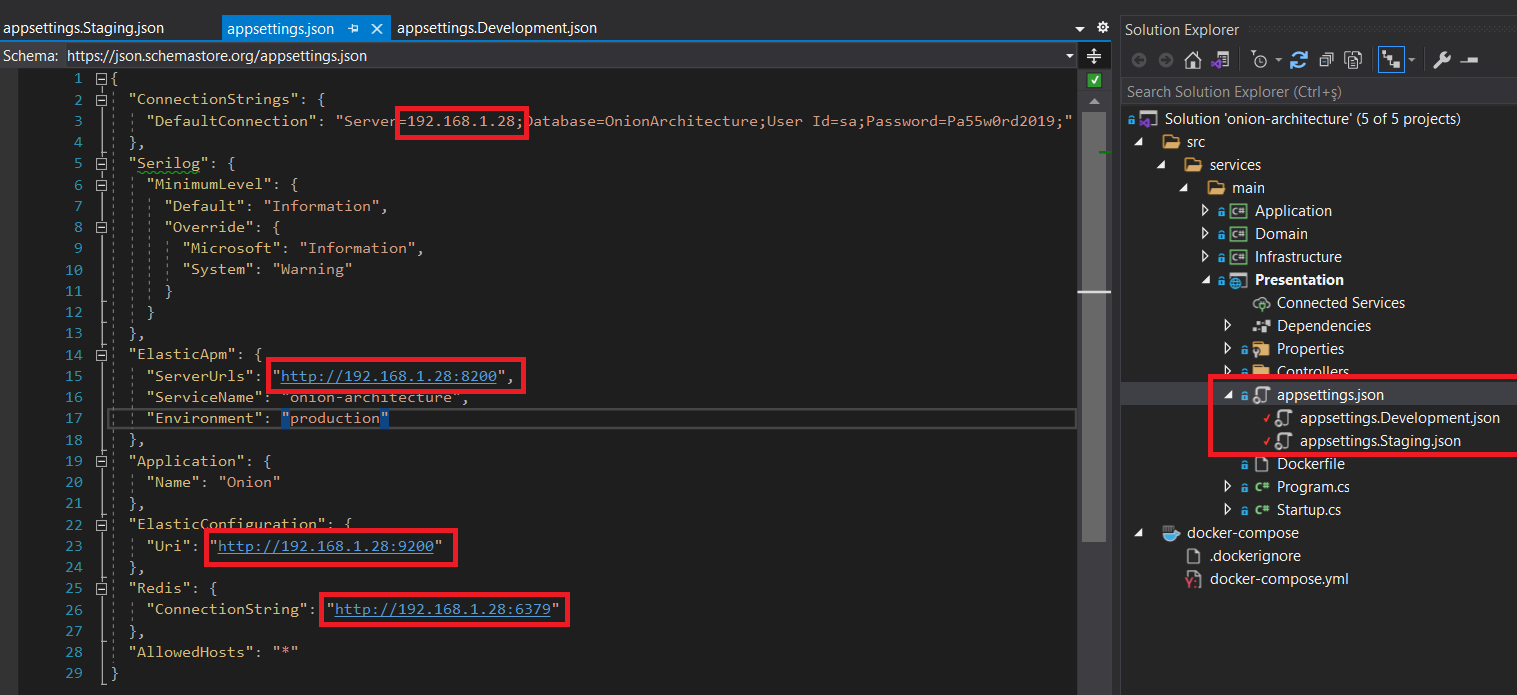Select the docker-compose.yml file
Image resolution: width=1517 pixels, height=695 pixels.
pos(1279,579)
